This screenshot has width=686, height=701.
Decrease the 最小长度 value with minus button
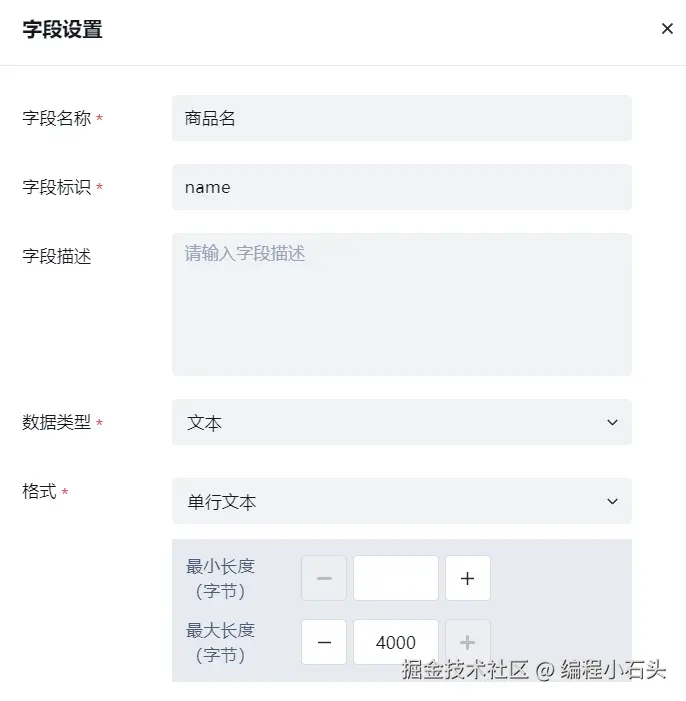[x=324, y=578]
